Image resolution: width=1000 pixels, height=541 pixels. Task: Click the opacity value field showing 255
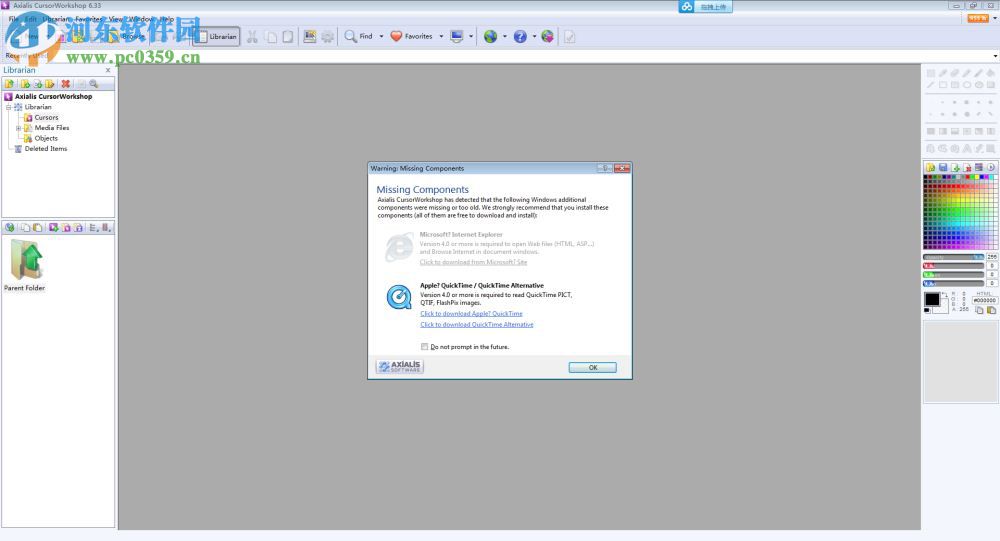click(992, 257)
